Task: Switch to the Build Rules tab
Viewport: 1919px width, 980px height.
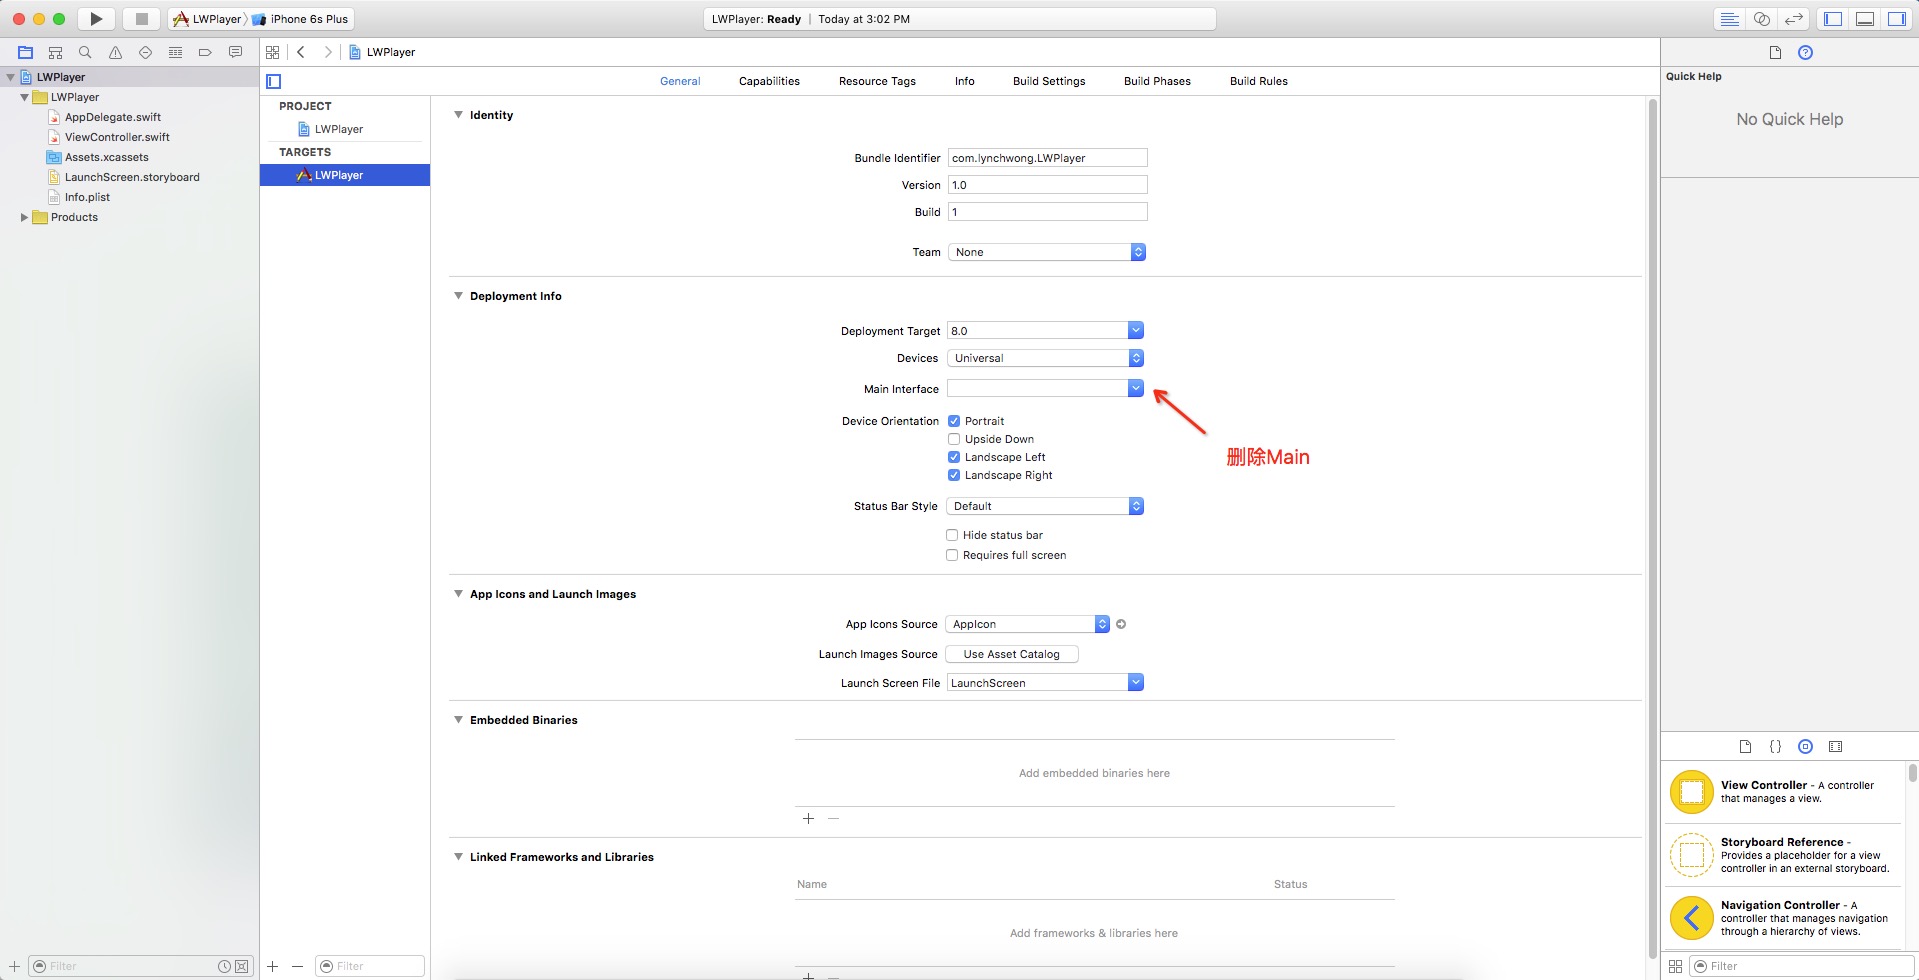Action: [x=1259, y=81]
